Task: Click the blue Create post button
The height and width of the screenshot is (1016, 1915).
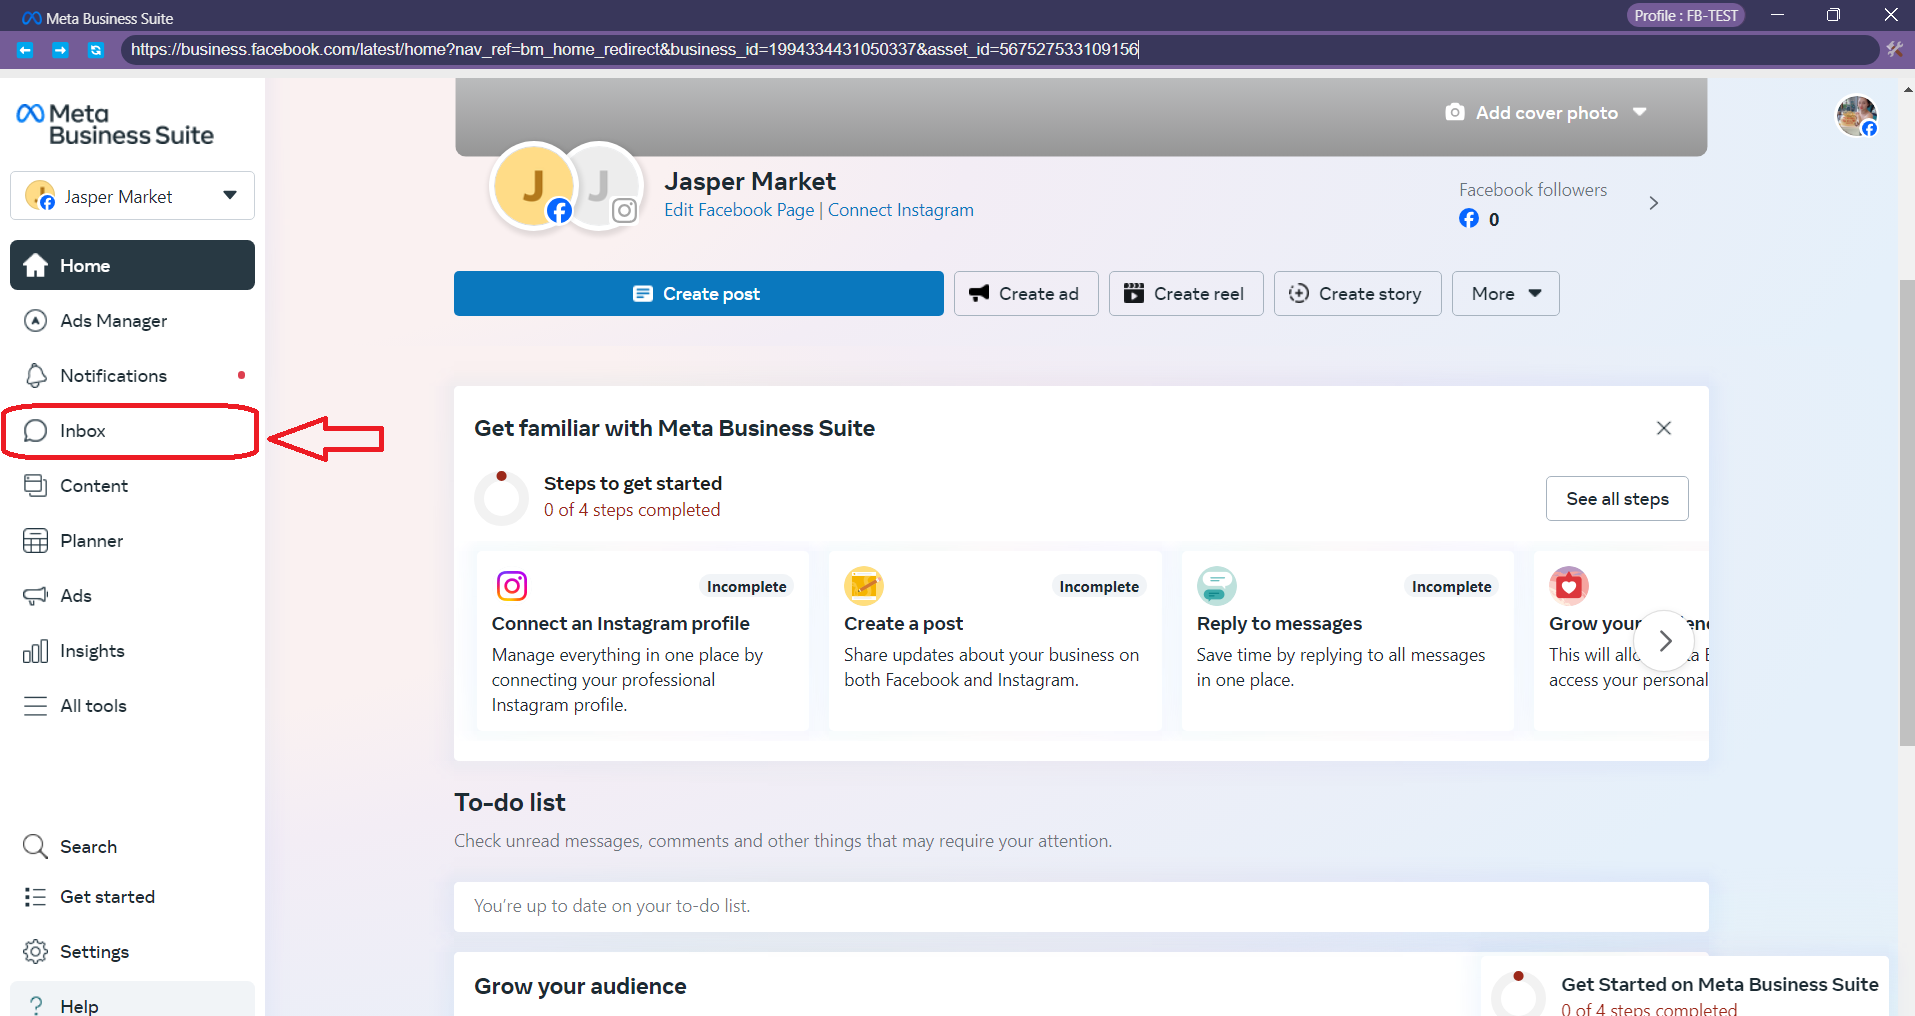Action: coord(698,294)
